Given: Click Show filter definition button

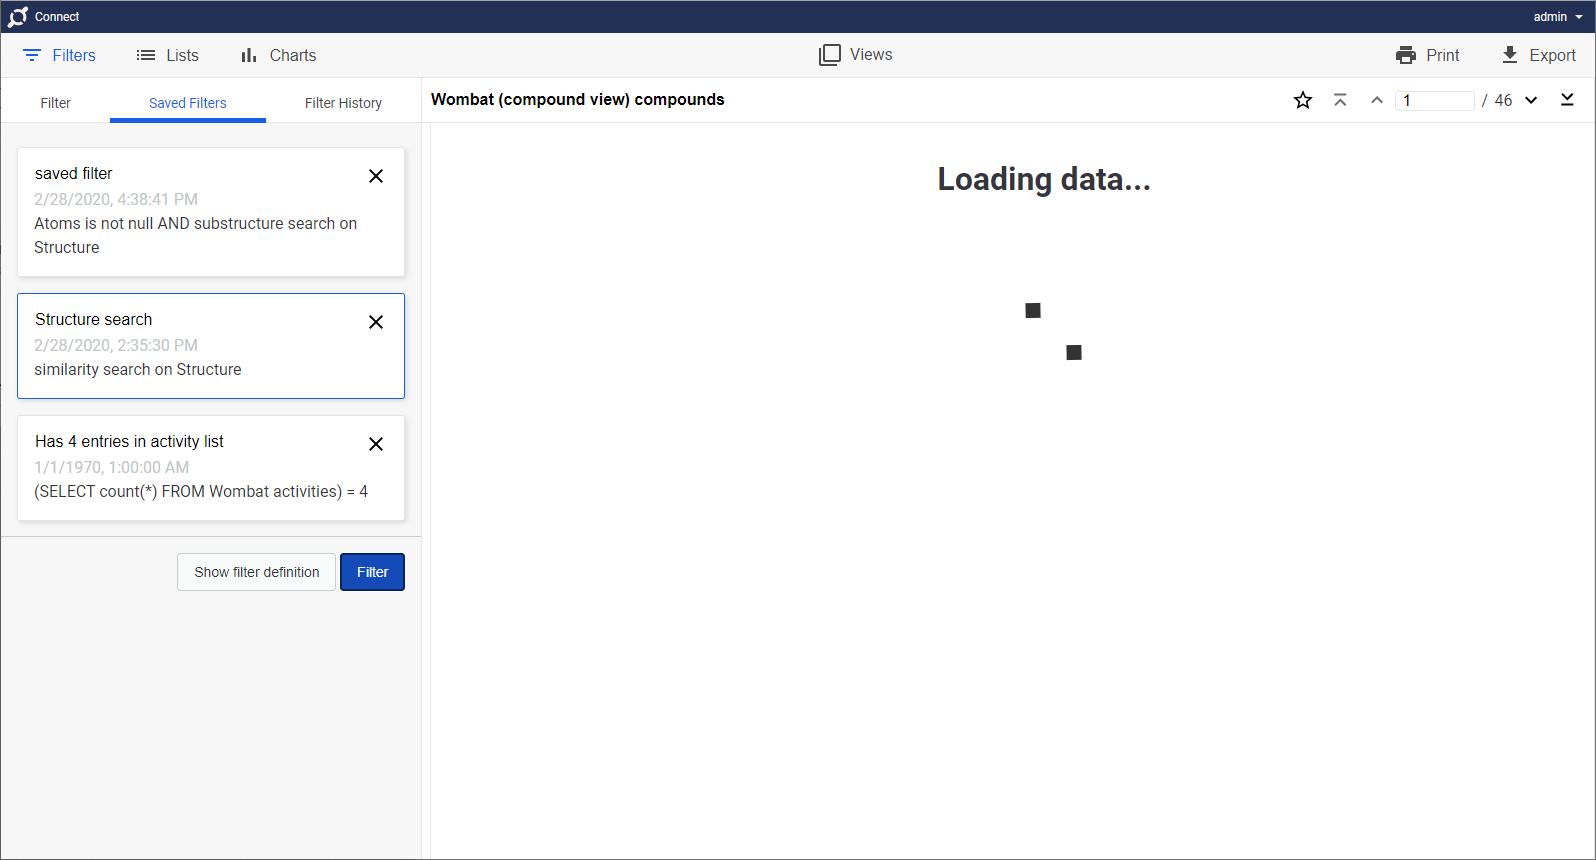Looking at the screenshot, I should 257,572.
